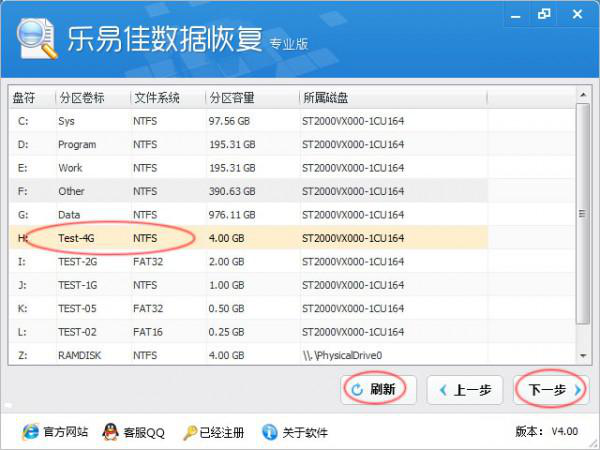Select the G: Data partition row
Image resolution: width=600 pixels, height=450 pixels.
tap(248, 214)
